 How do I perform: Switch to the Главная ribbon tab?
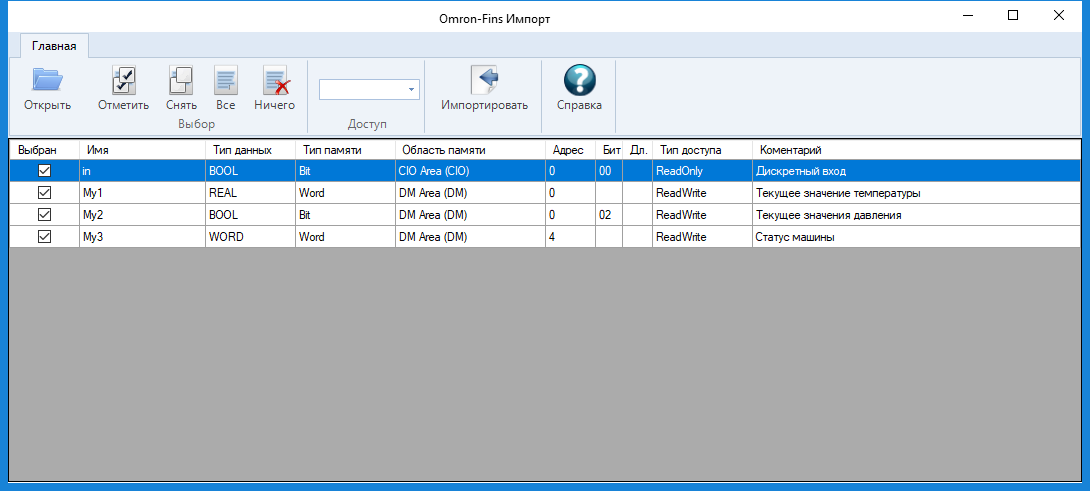(54, 47)
